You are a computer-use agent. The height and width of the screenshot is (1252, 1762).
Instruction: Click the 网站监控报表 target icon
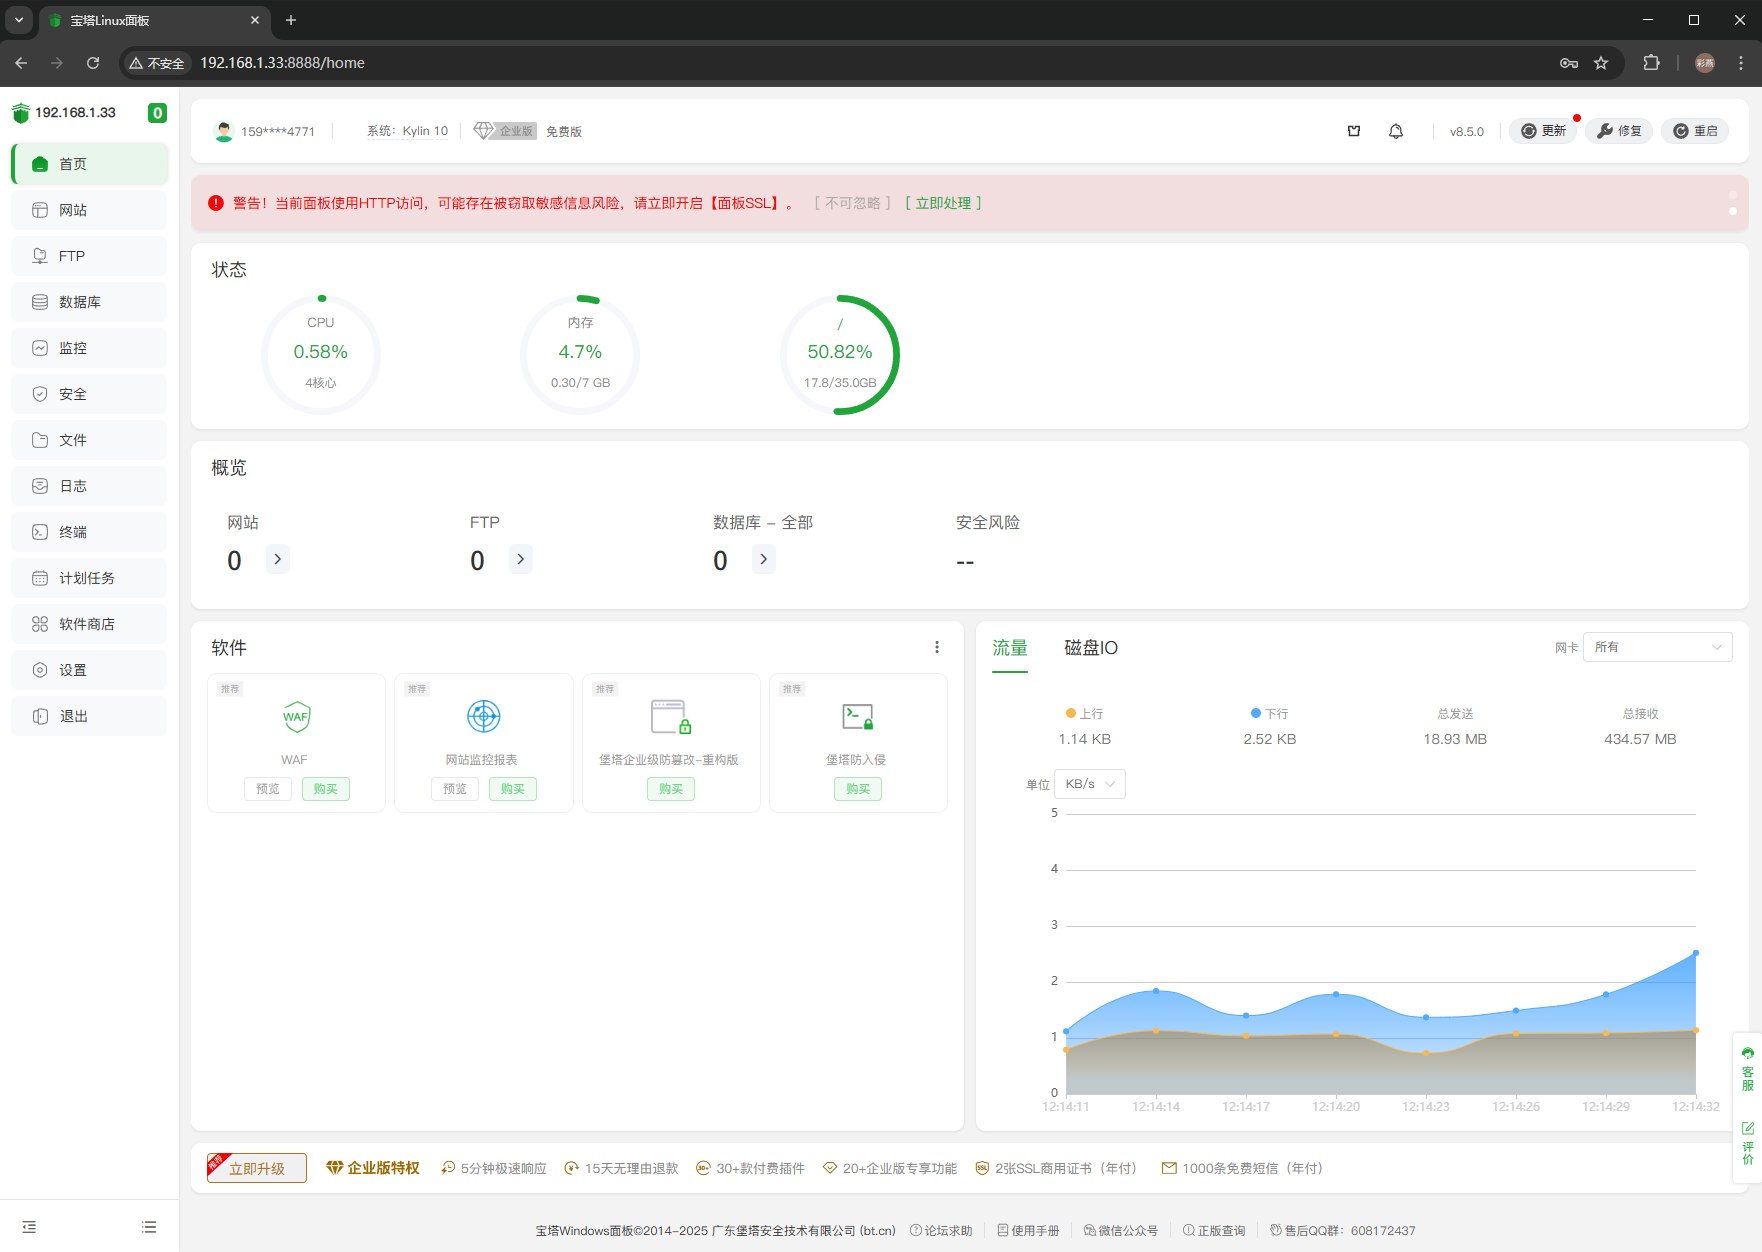pos(484,717)
